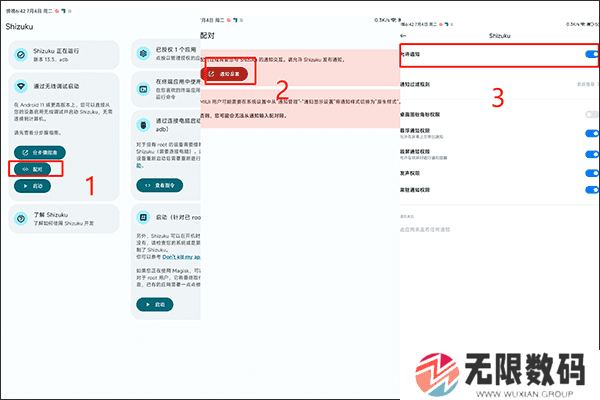Tap the Shizuku 正在运行 status check icon
Viewport: 600px width, 400px height.
[21, 55]
